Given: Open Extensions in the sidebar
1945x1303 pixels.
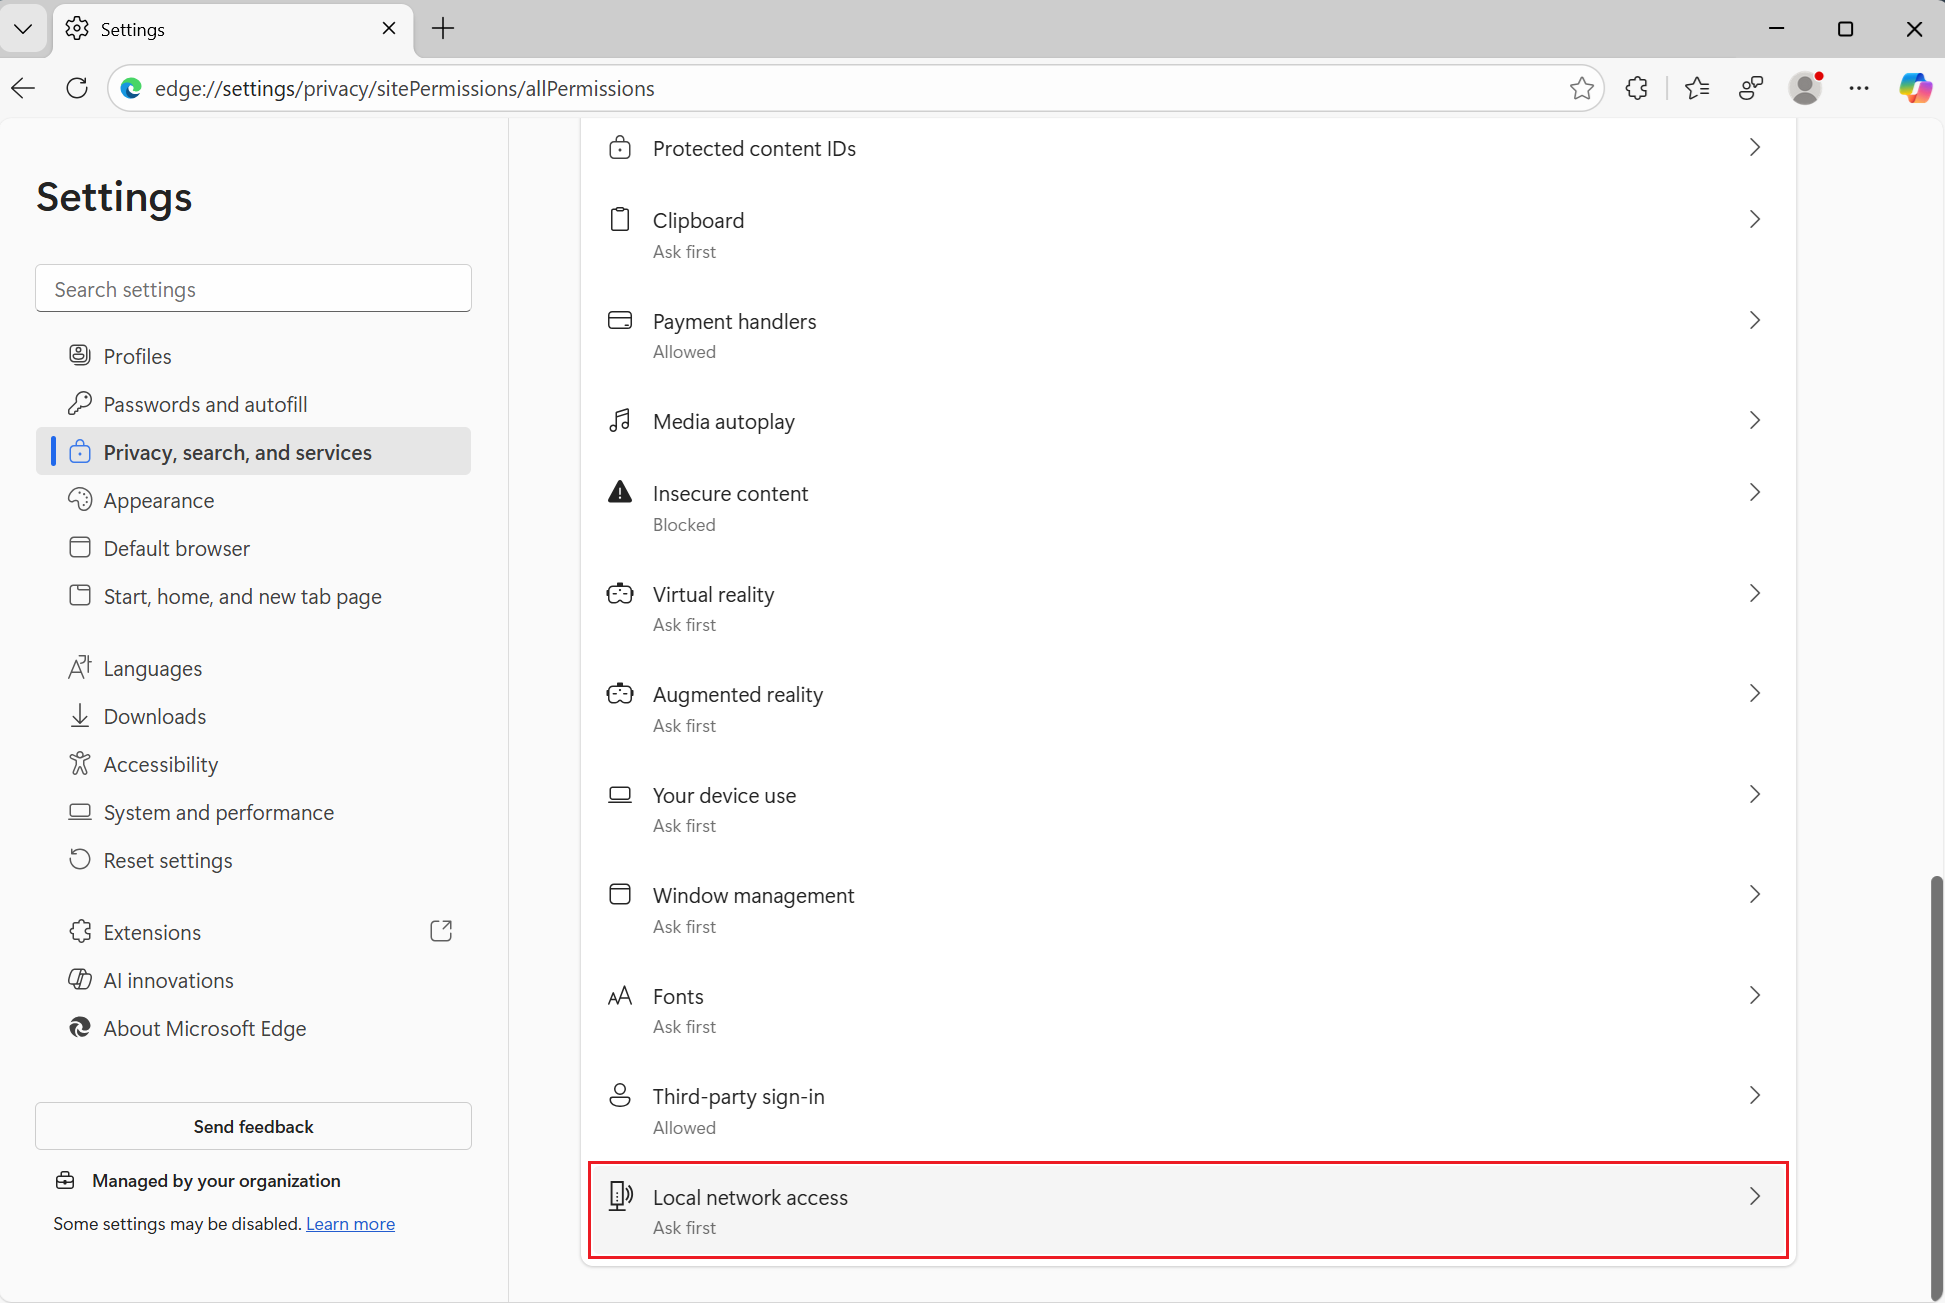Looking at the screenshot, I should [253, 932].
